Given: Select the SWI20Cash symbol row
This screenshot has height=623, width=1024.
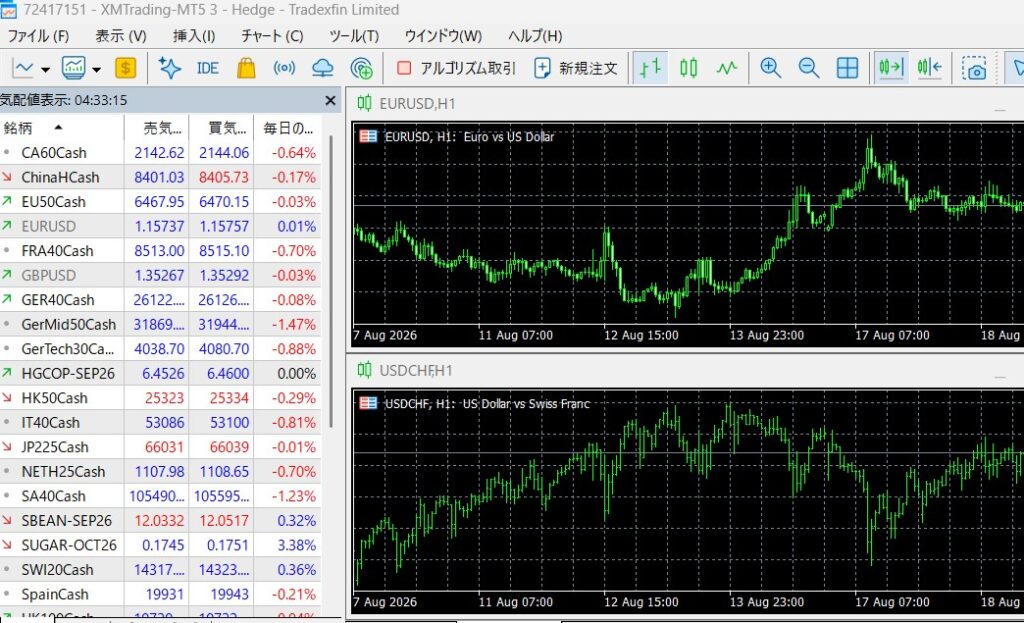Looking at the screenshot, I should (160, 569).
